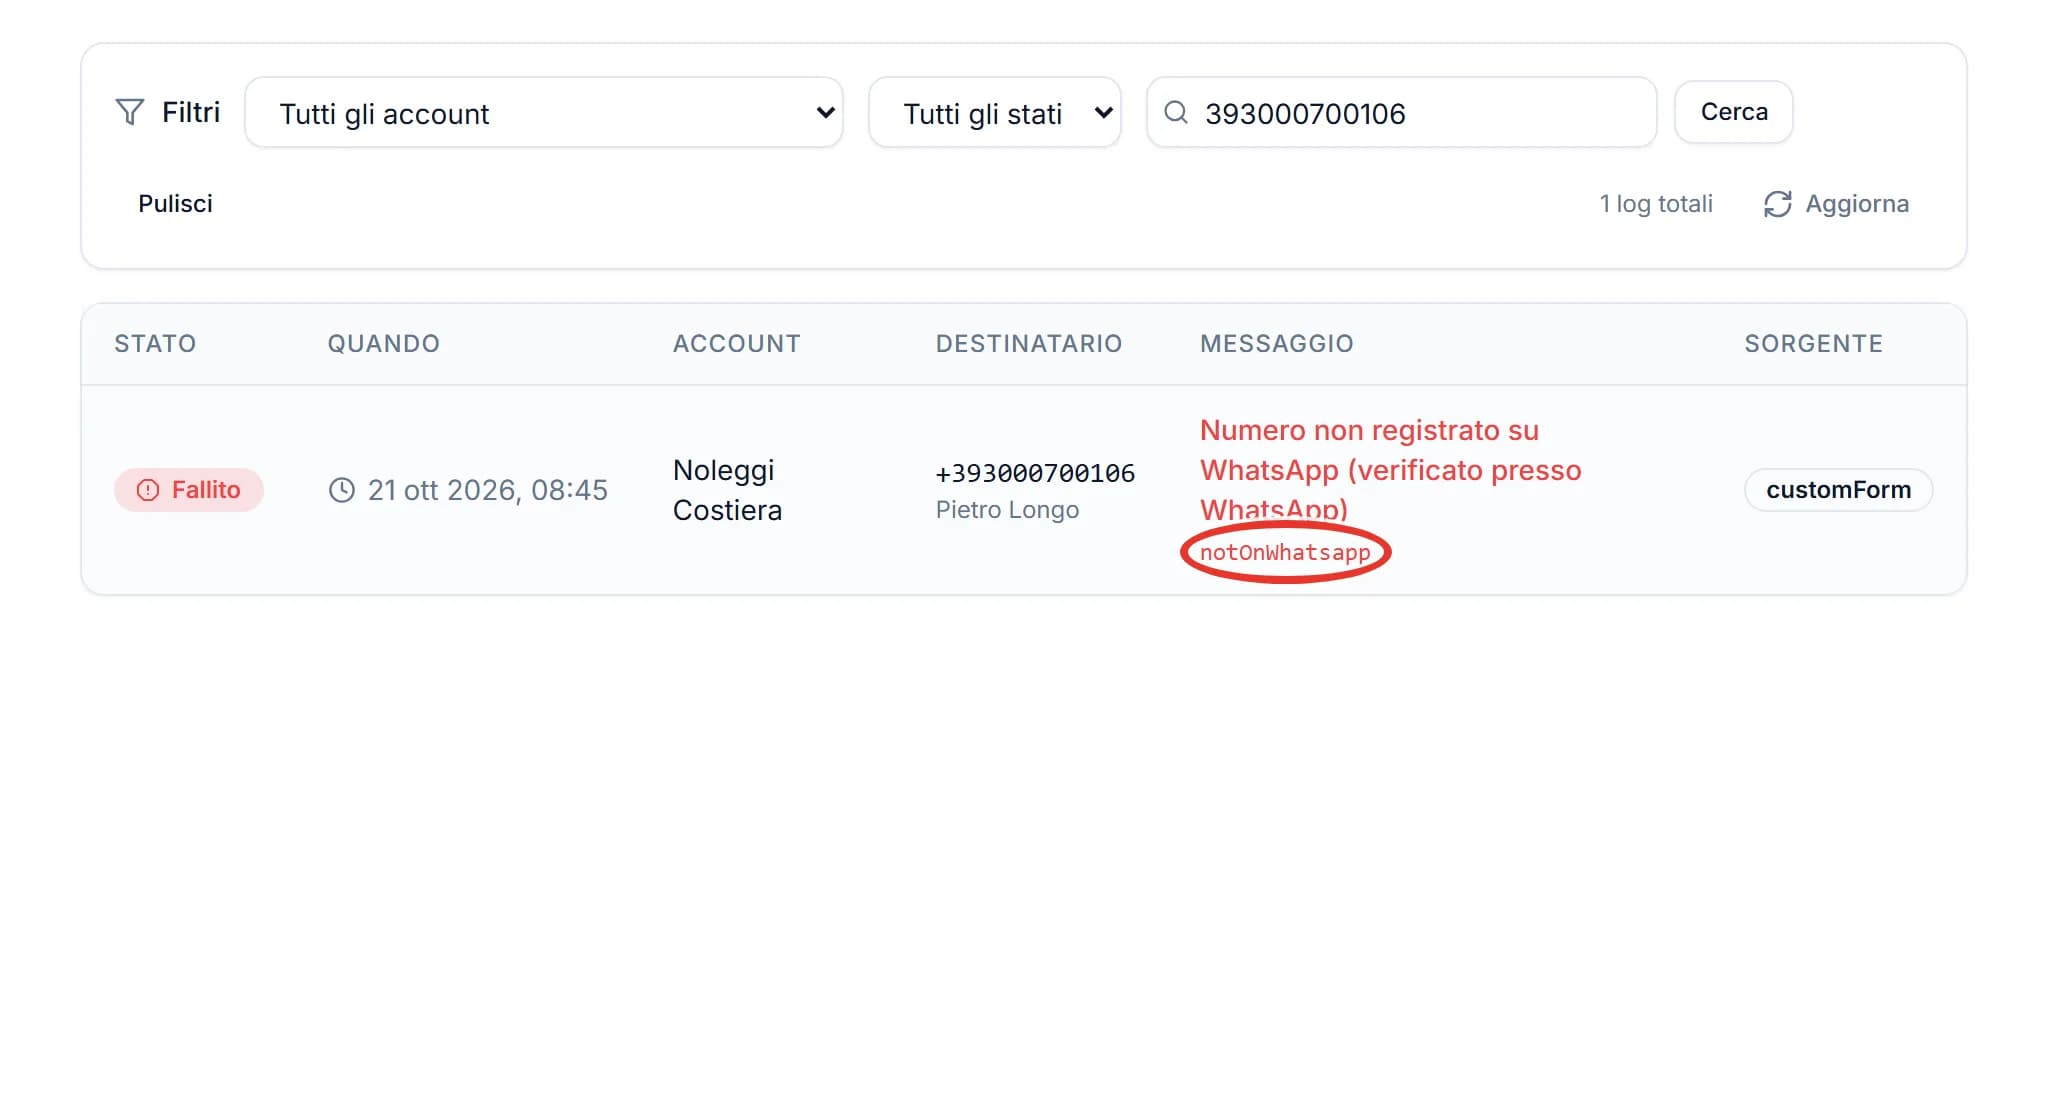Click the QUANDO column header
The height and width of the screenshot is (1104, 2048).
384,344
